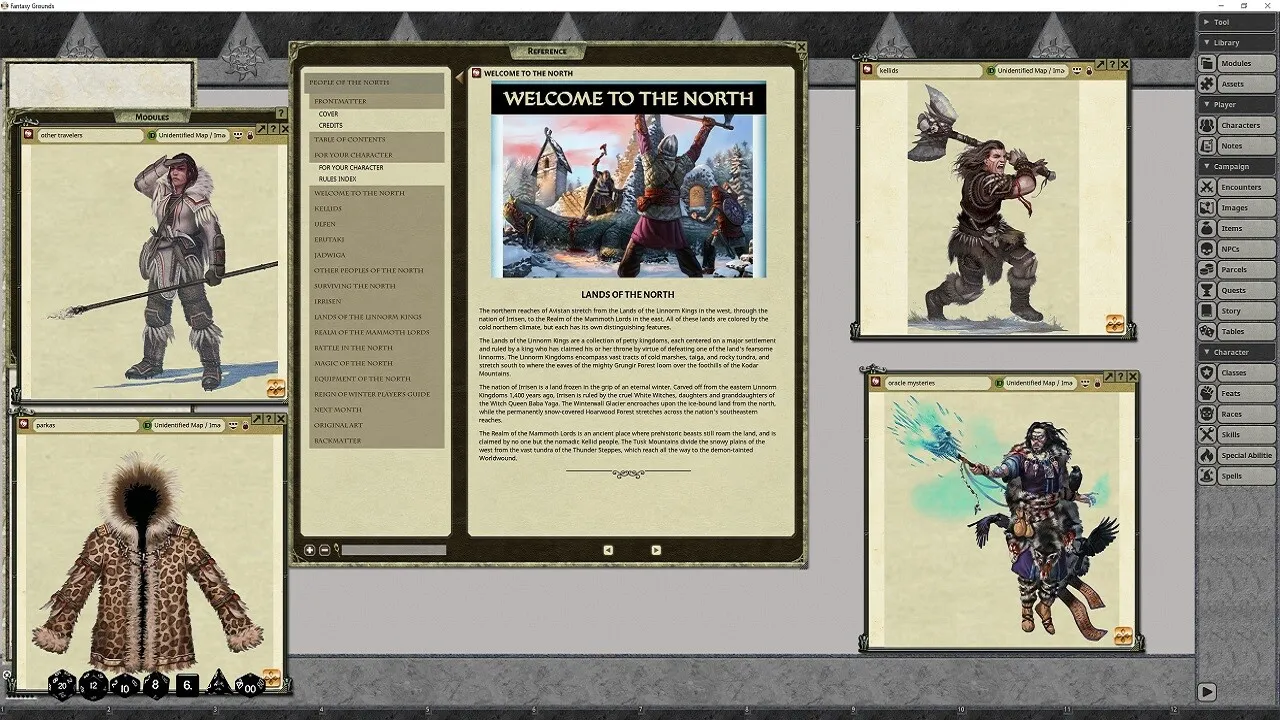
Task: Open the Skills character button
Action: coord(1237,434)
